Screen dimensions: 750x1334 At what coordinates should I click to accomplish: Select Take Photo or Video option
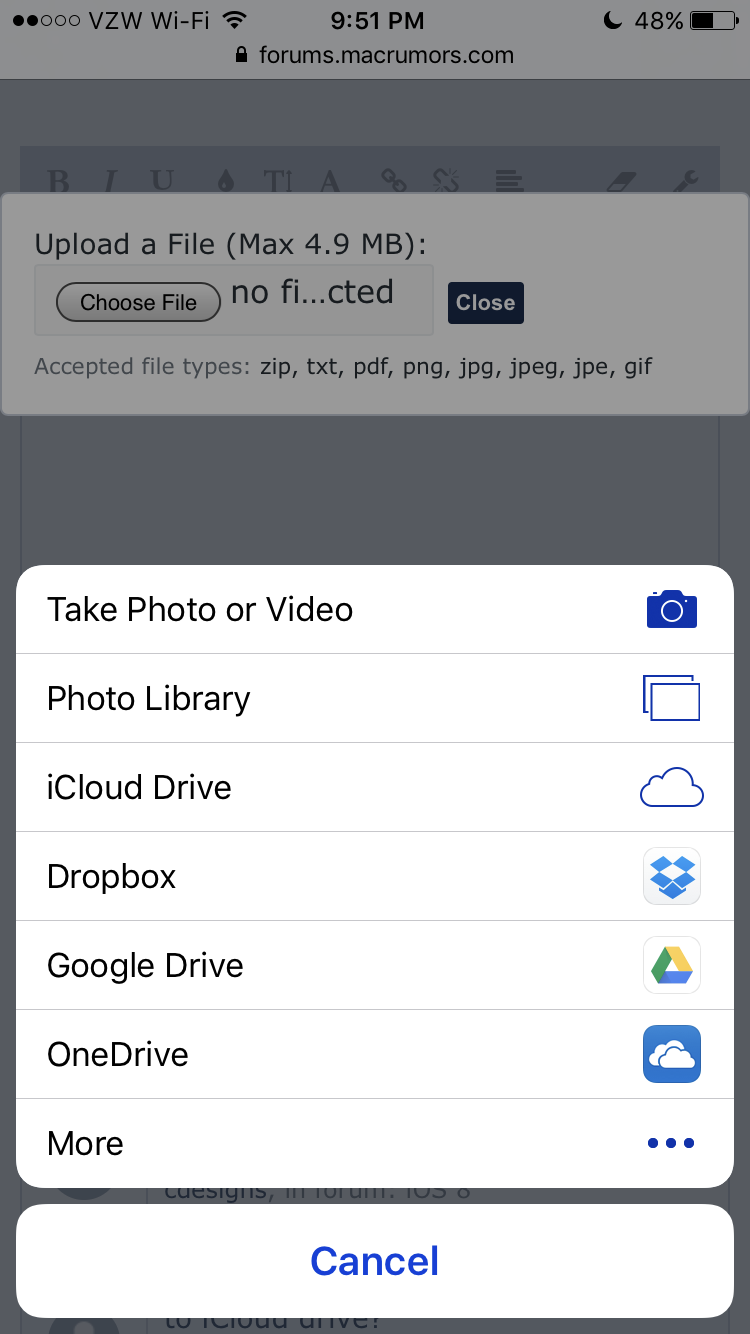(x=375, y=610)
